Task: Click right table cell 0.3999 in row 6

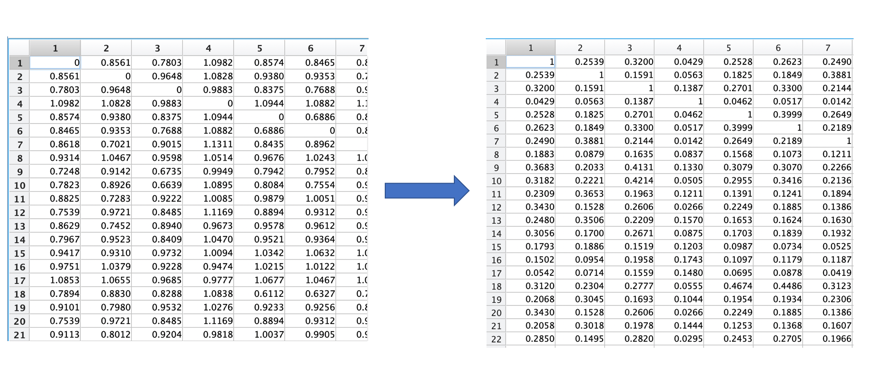Action: [728, 128]
